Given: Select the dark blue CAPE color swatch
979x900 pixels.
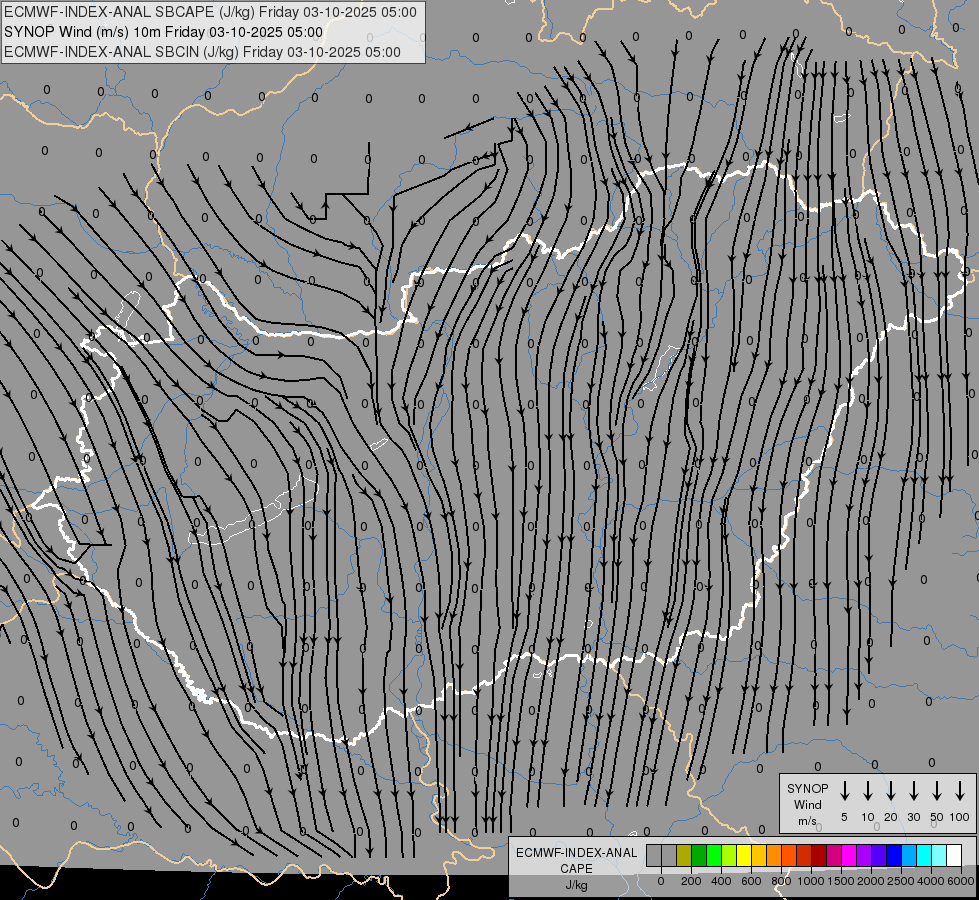Looking at the screenshot, I should (x=894, y=855).
